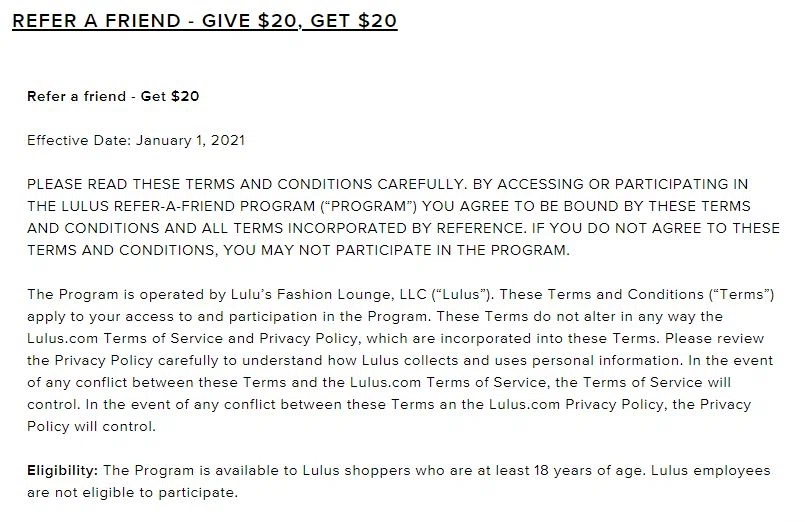Click the Effective Date line
Viewport: 805px width, 522px height.
click(x=135, y=140)
